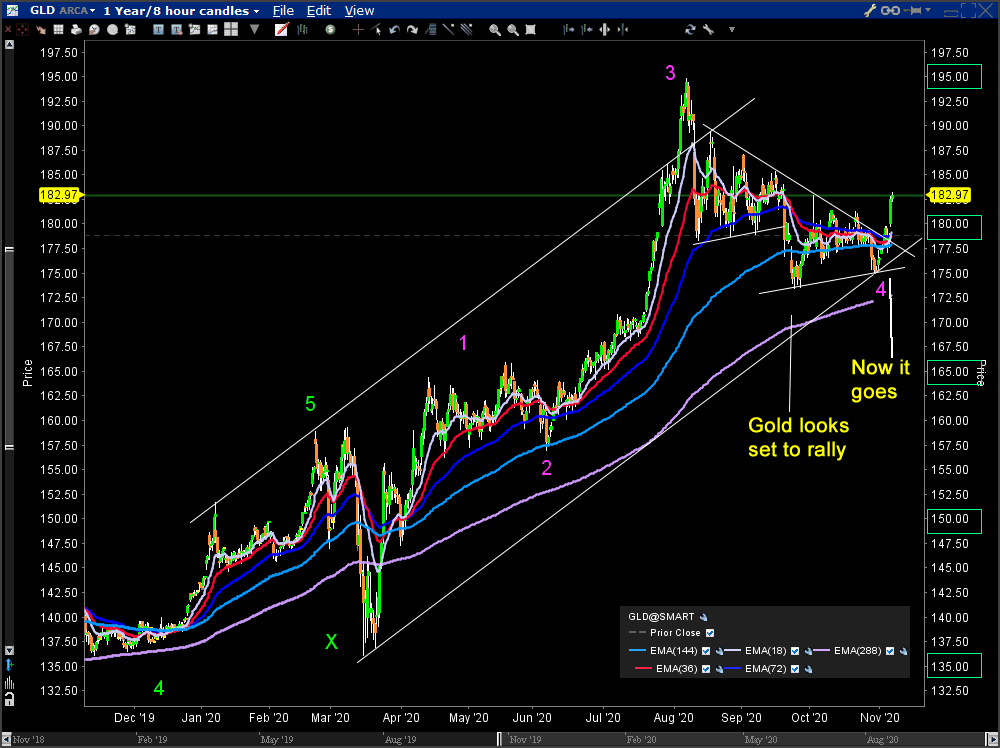Screen dimensions: 1000x748
Task: Open chart settings with the yellow wrench
Action: [x=869, y=11]
